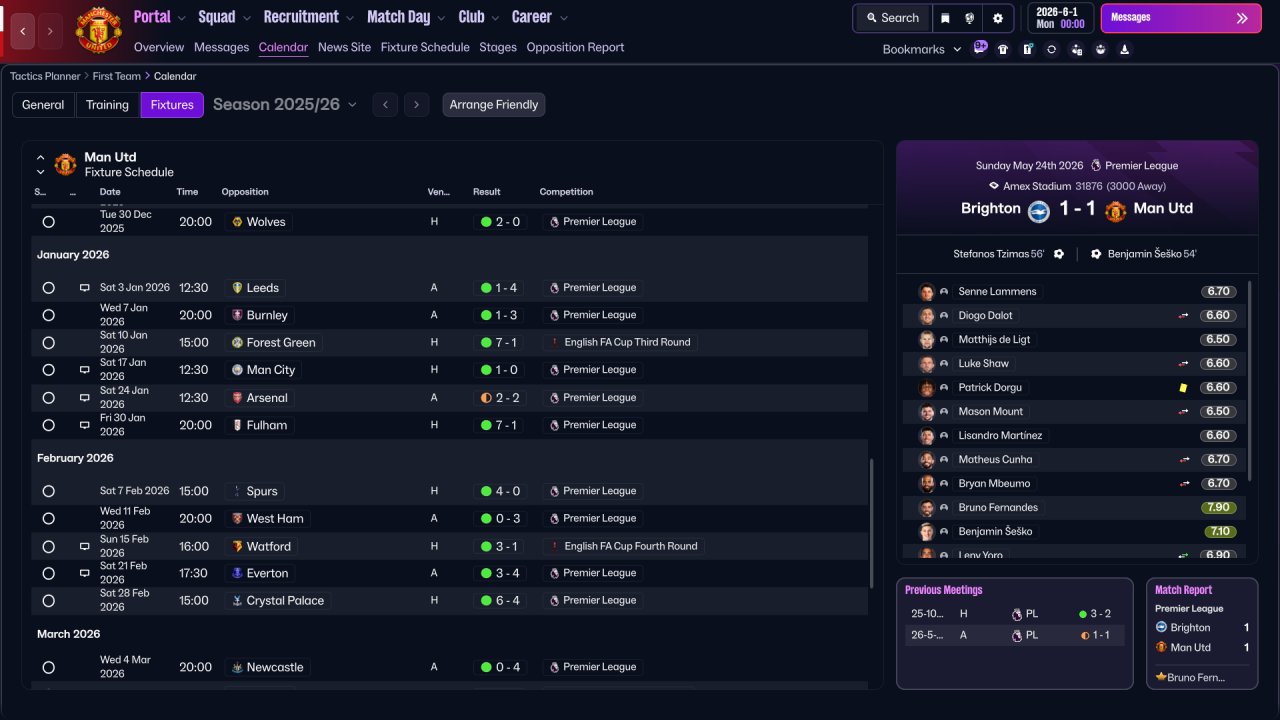
Task: Collapse the Man Utd Fixture Schedule panel
Action: click(41, 158)
